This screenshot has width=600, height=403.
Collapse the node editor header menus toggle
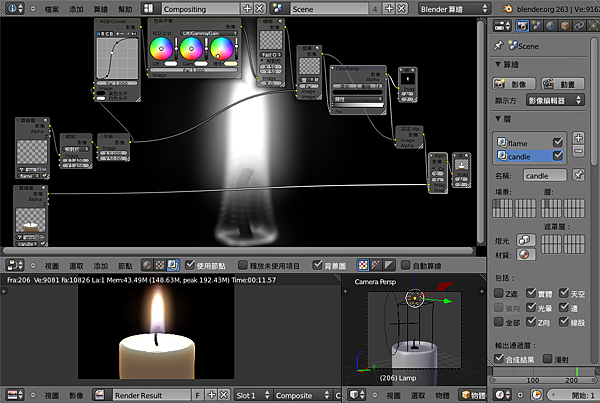[x=33, y=265]
